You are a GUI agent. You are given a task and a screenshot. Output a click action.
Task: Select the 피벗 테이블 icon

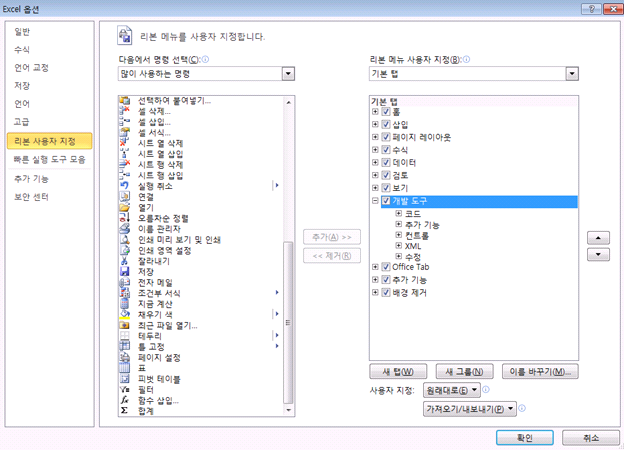click(x=125, y=379)
